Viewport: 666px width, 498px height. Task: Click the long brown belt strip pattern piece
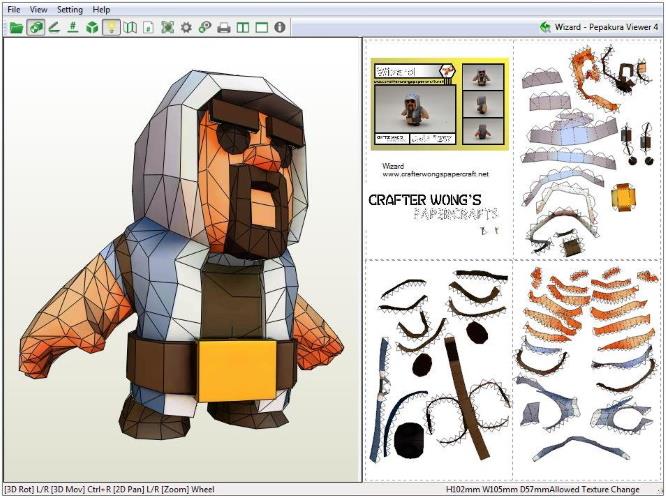click(467, 398)
